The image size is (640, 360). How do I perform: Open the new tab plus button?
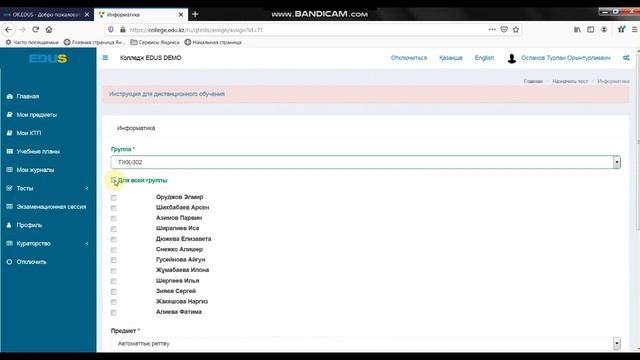(195, 14)
